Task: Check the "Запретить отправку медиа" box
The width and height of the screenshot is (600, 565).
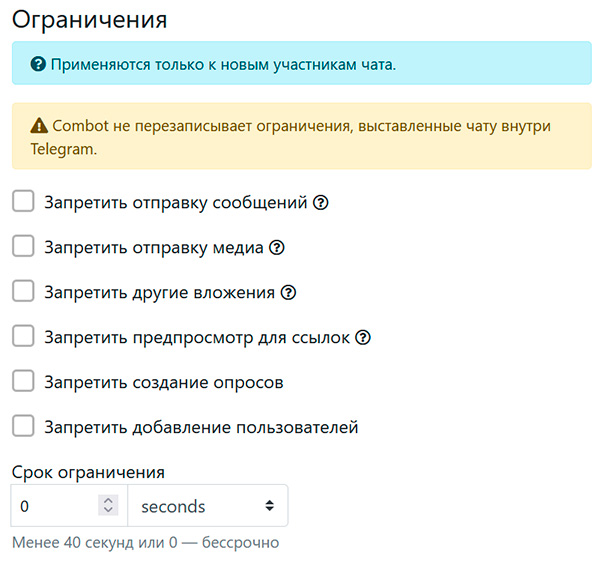Action: click(x=23, y=247)
